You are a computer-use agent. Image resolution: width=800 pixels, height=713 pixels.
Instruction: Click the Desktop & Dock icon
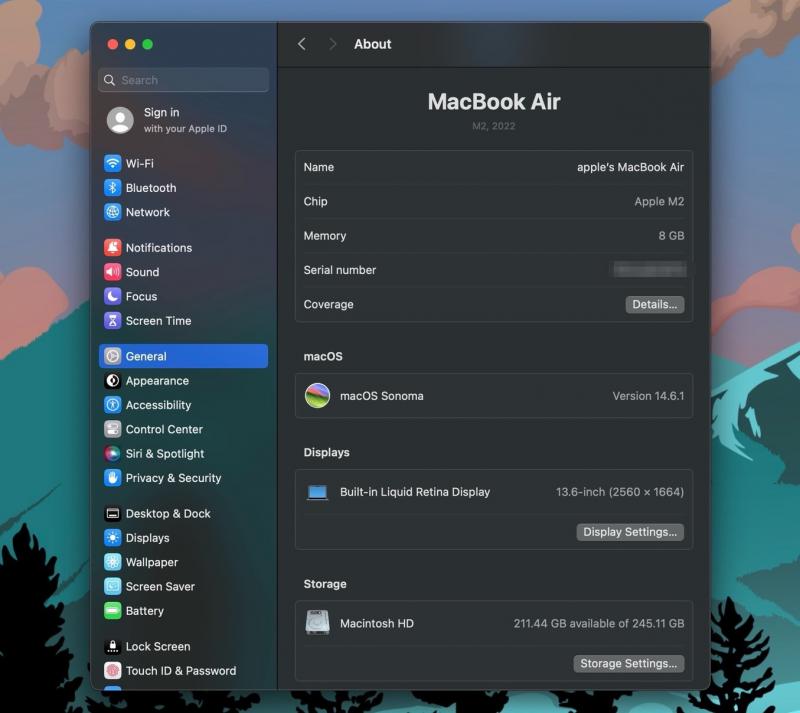(x=112, y=513)
